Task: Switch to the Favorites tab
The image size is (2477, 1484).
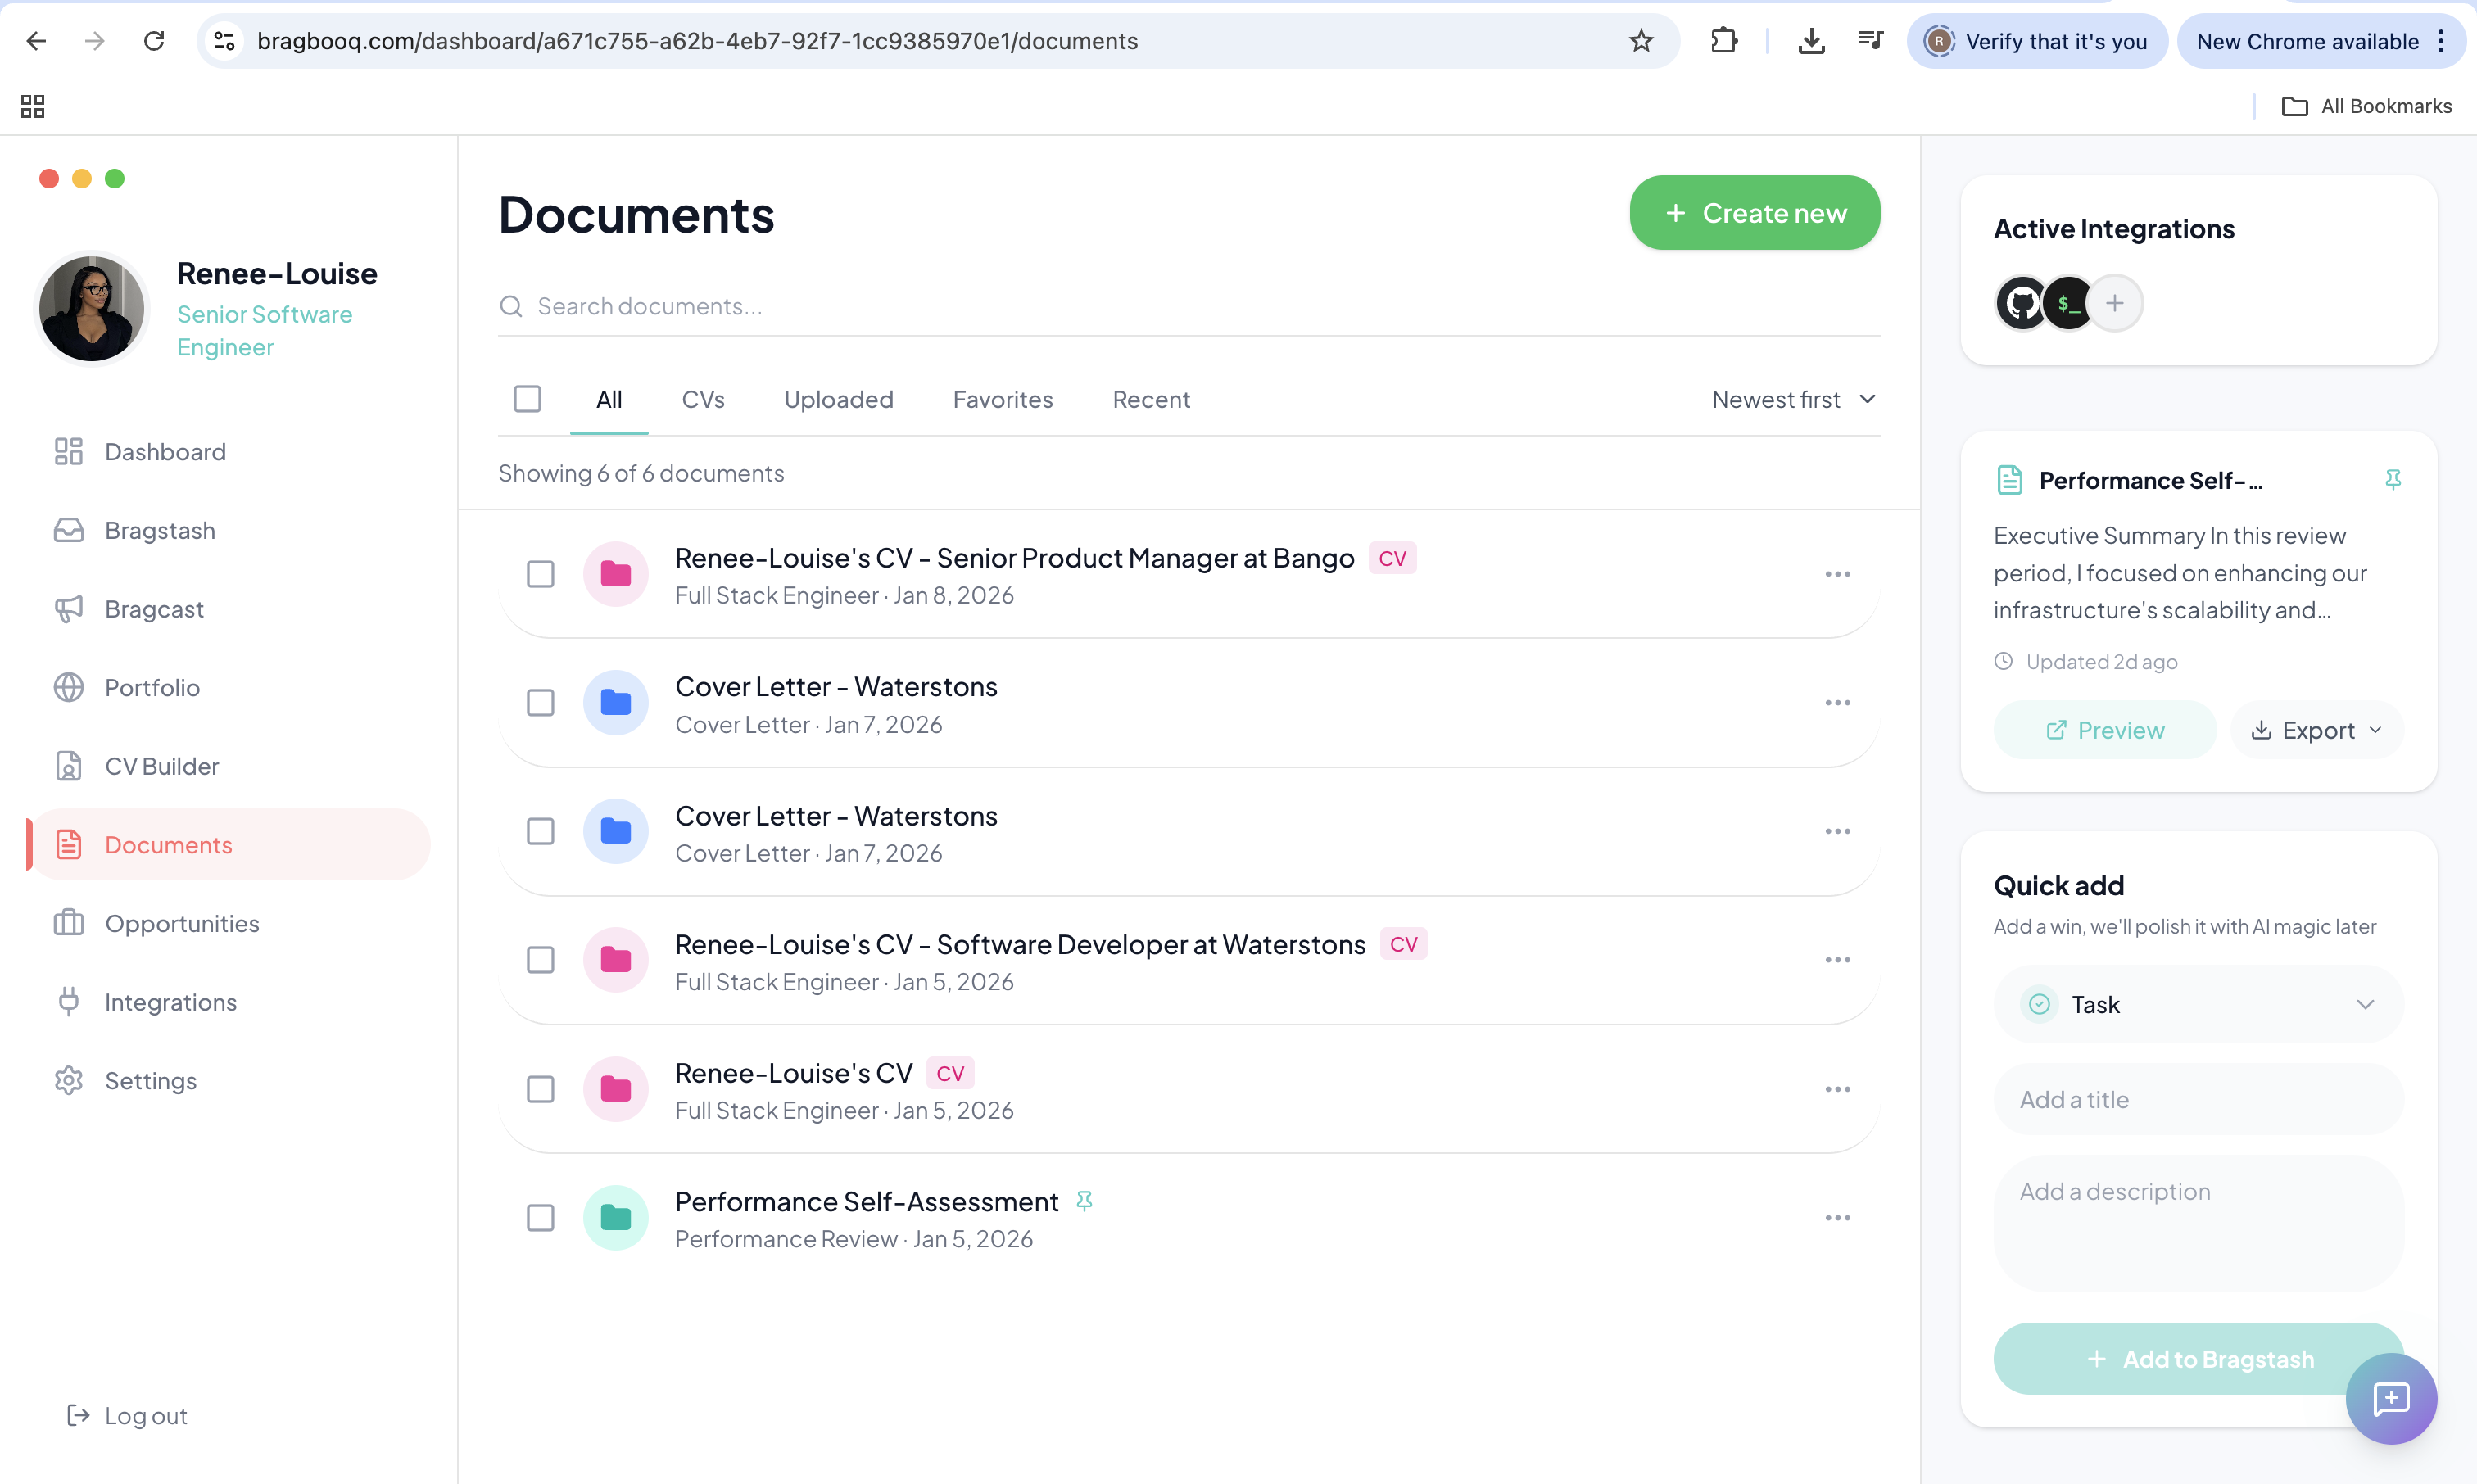Action: [x=1002, y=400]
